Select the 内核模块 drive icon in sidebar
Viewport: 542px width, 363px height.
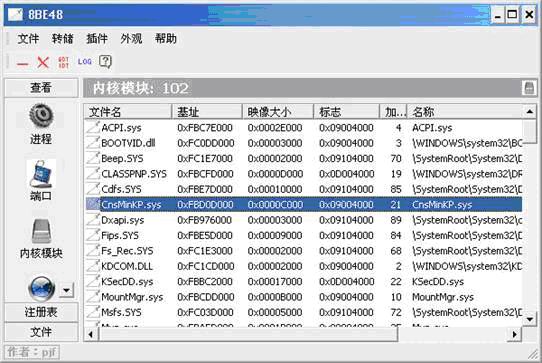point(41,231)
